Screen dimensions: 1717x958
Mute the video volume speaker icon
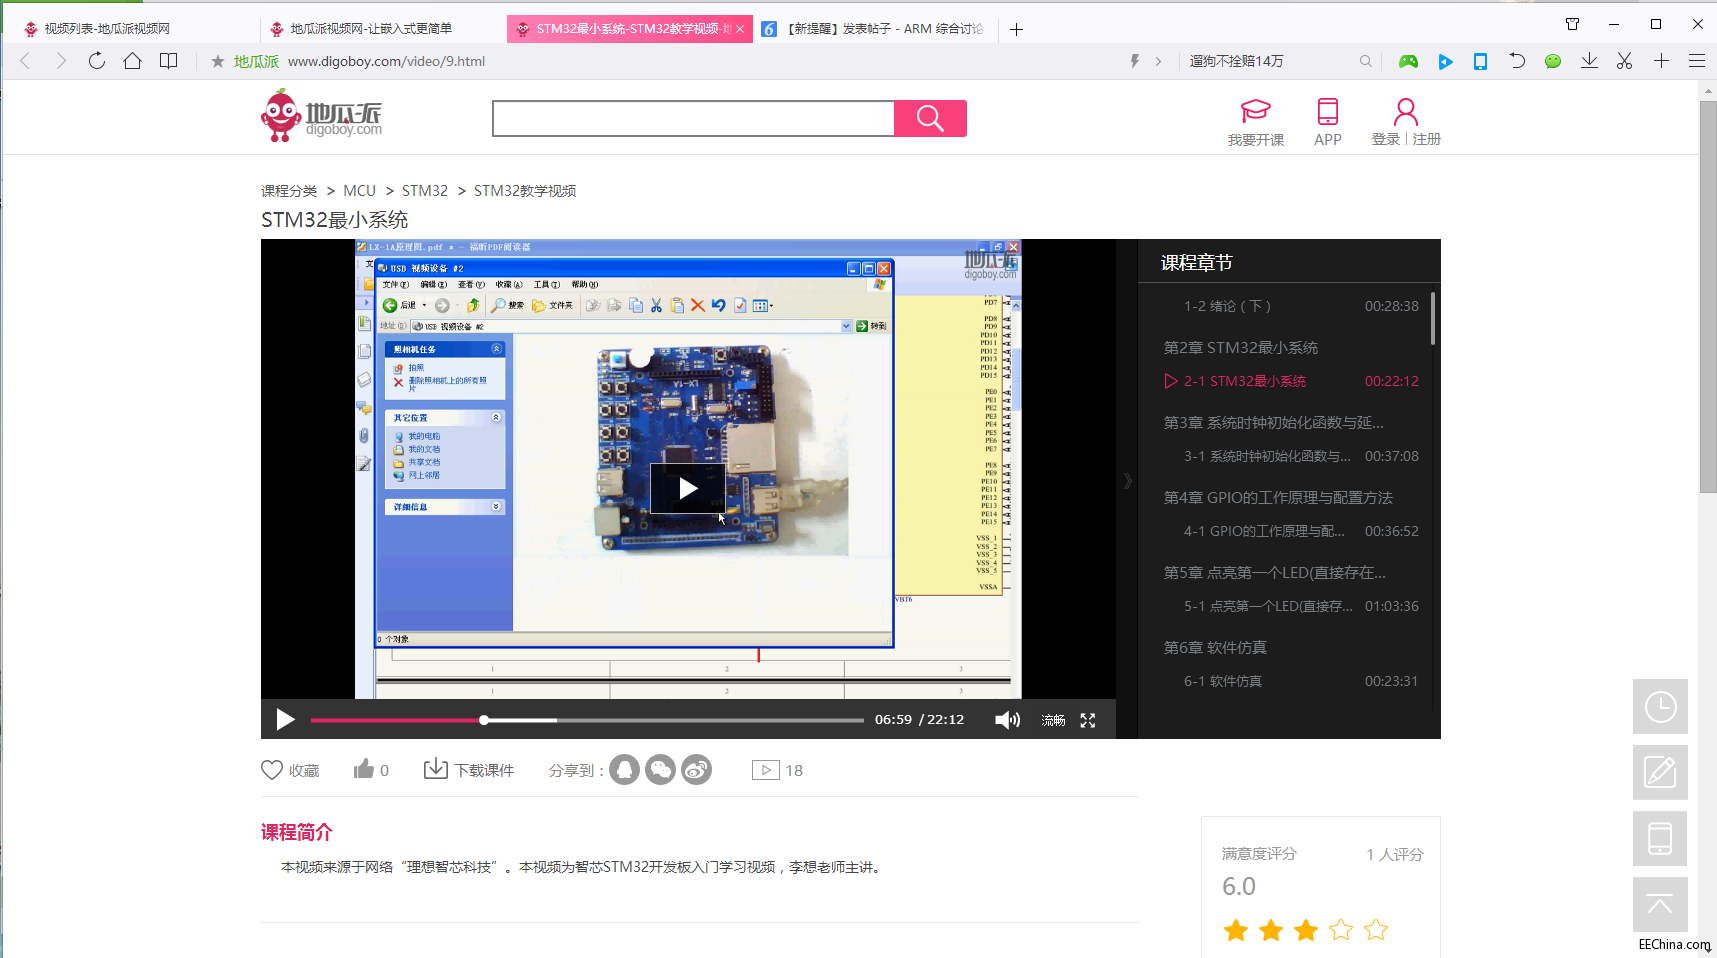point(1006,720)
